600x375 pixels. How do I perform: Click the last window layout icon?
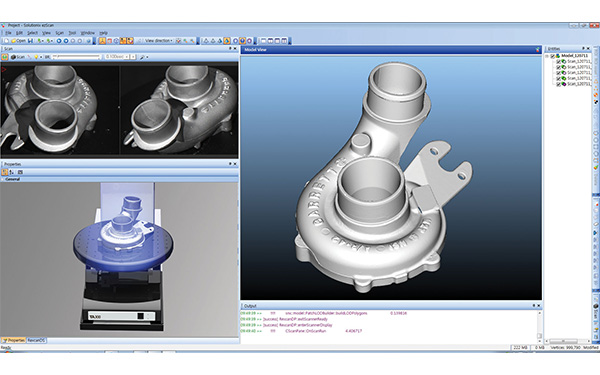click(284, 41)
